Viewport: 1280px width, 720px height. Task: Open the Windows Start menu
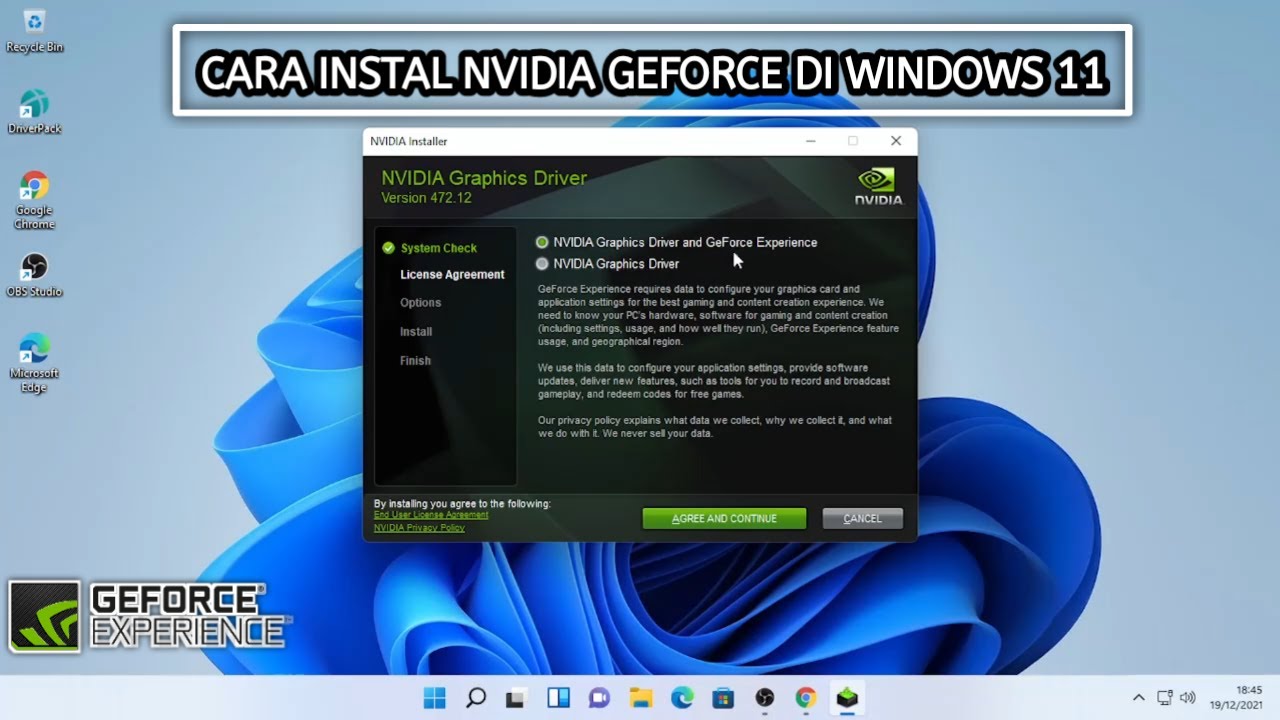(435, 698)
